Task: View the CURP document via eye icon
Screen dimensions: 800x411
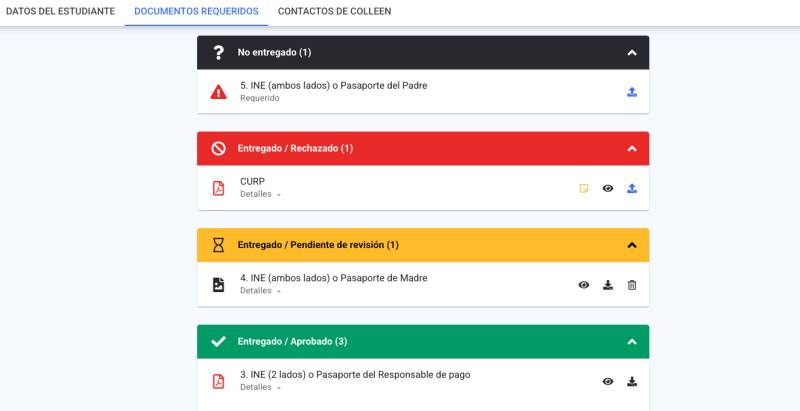Action: point(608,188)
